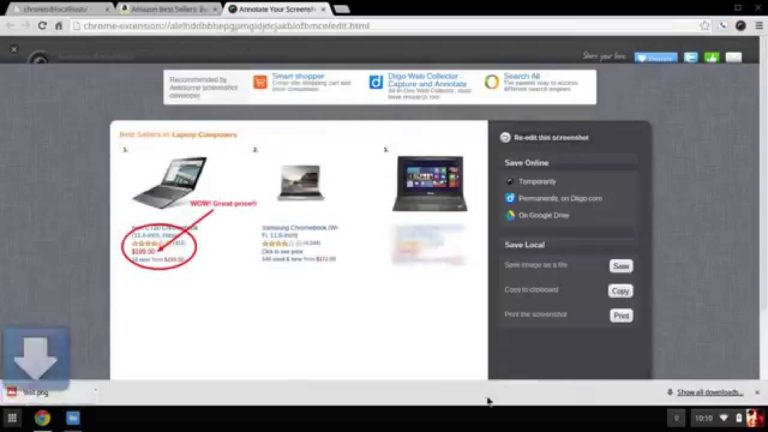Image resolution: width=768 pixels, height=432 pixels.
Task: Click Show all downloads link
Action: point(710,392)
